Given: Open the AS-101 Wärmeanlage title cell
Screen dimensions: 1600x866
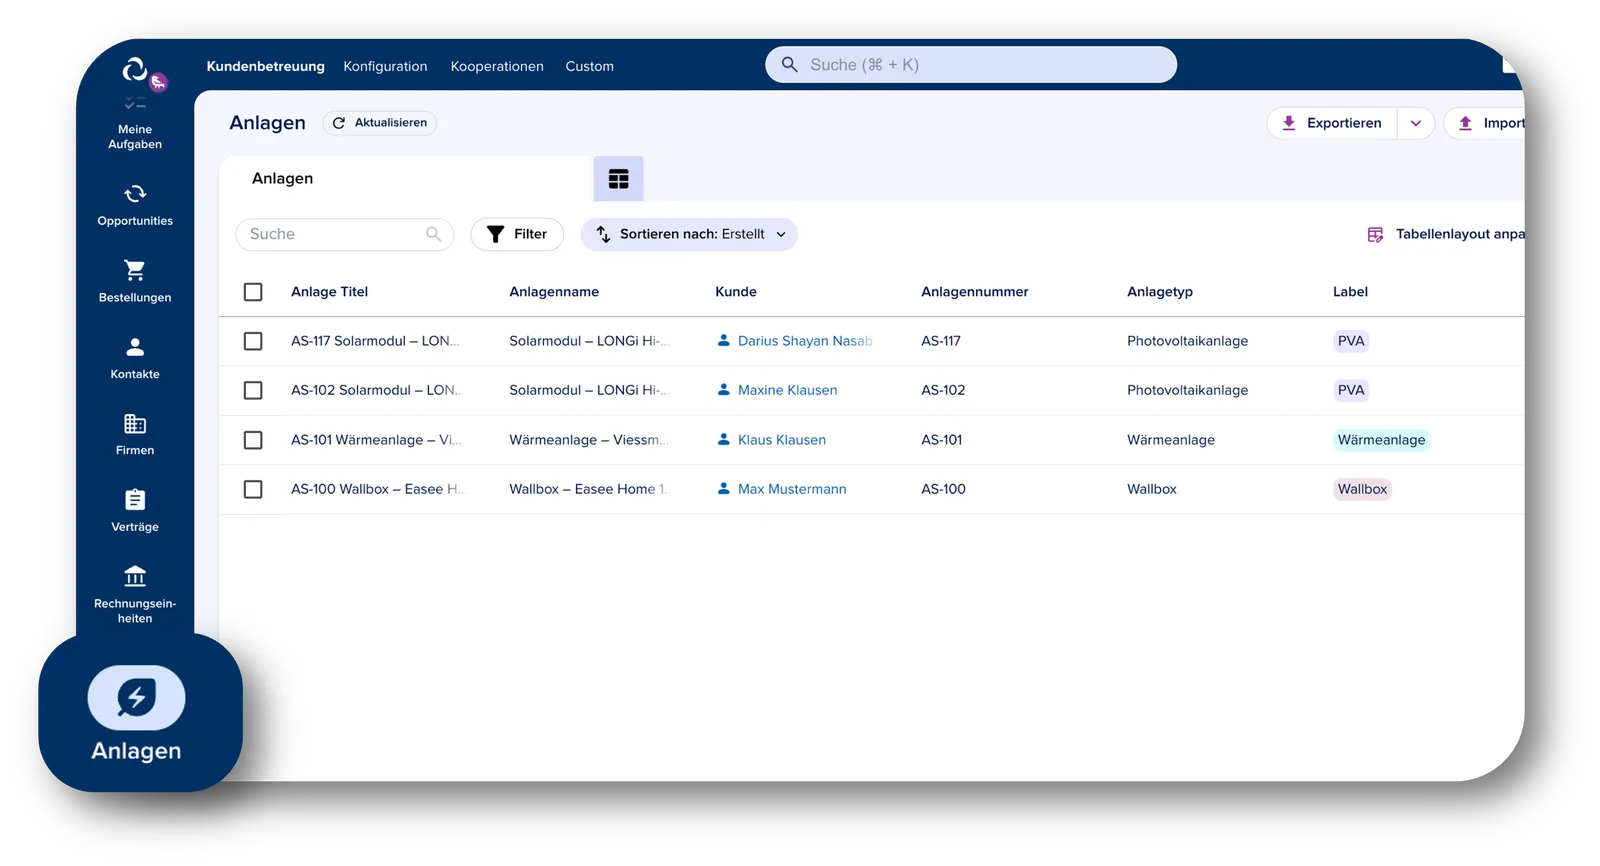Looking at the screenshot, I should click(x=376, y=440).
